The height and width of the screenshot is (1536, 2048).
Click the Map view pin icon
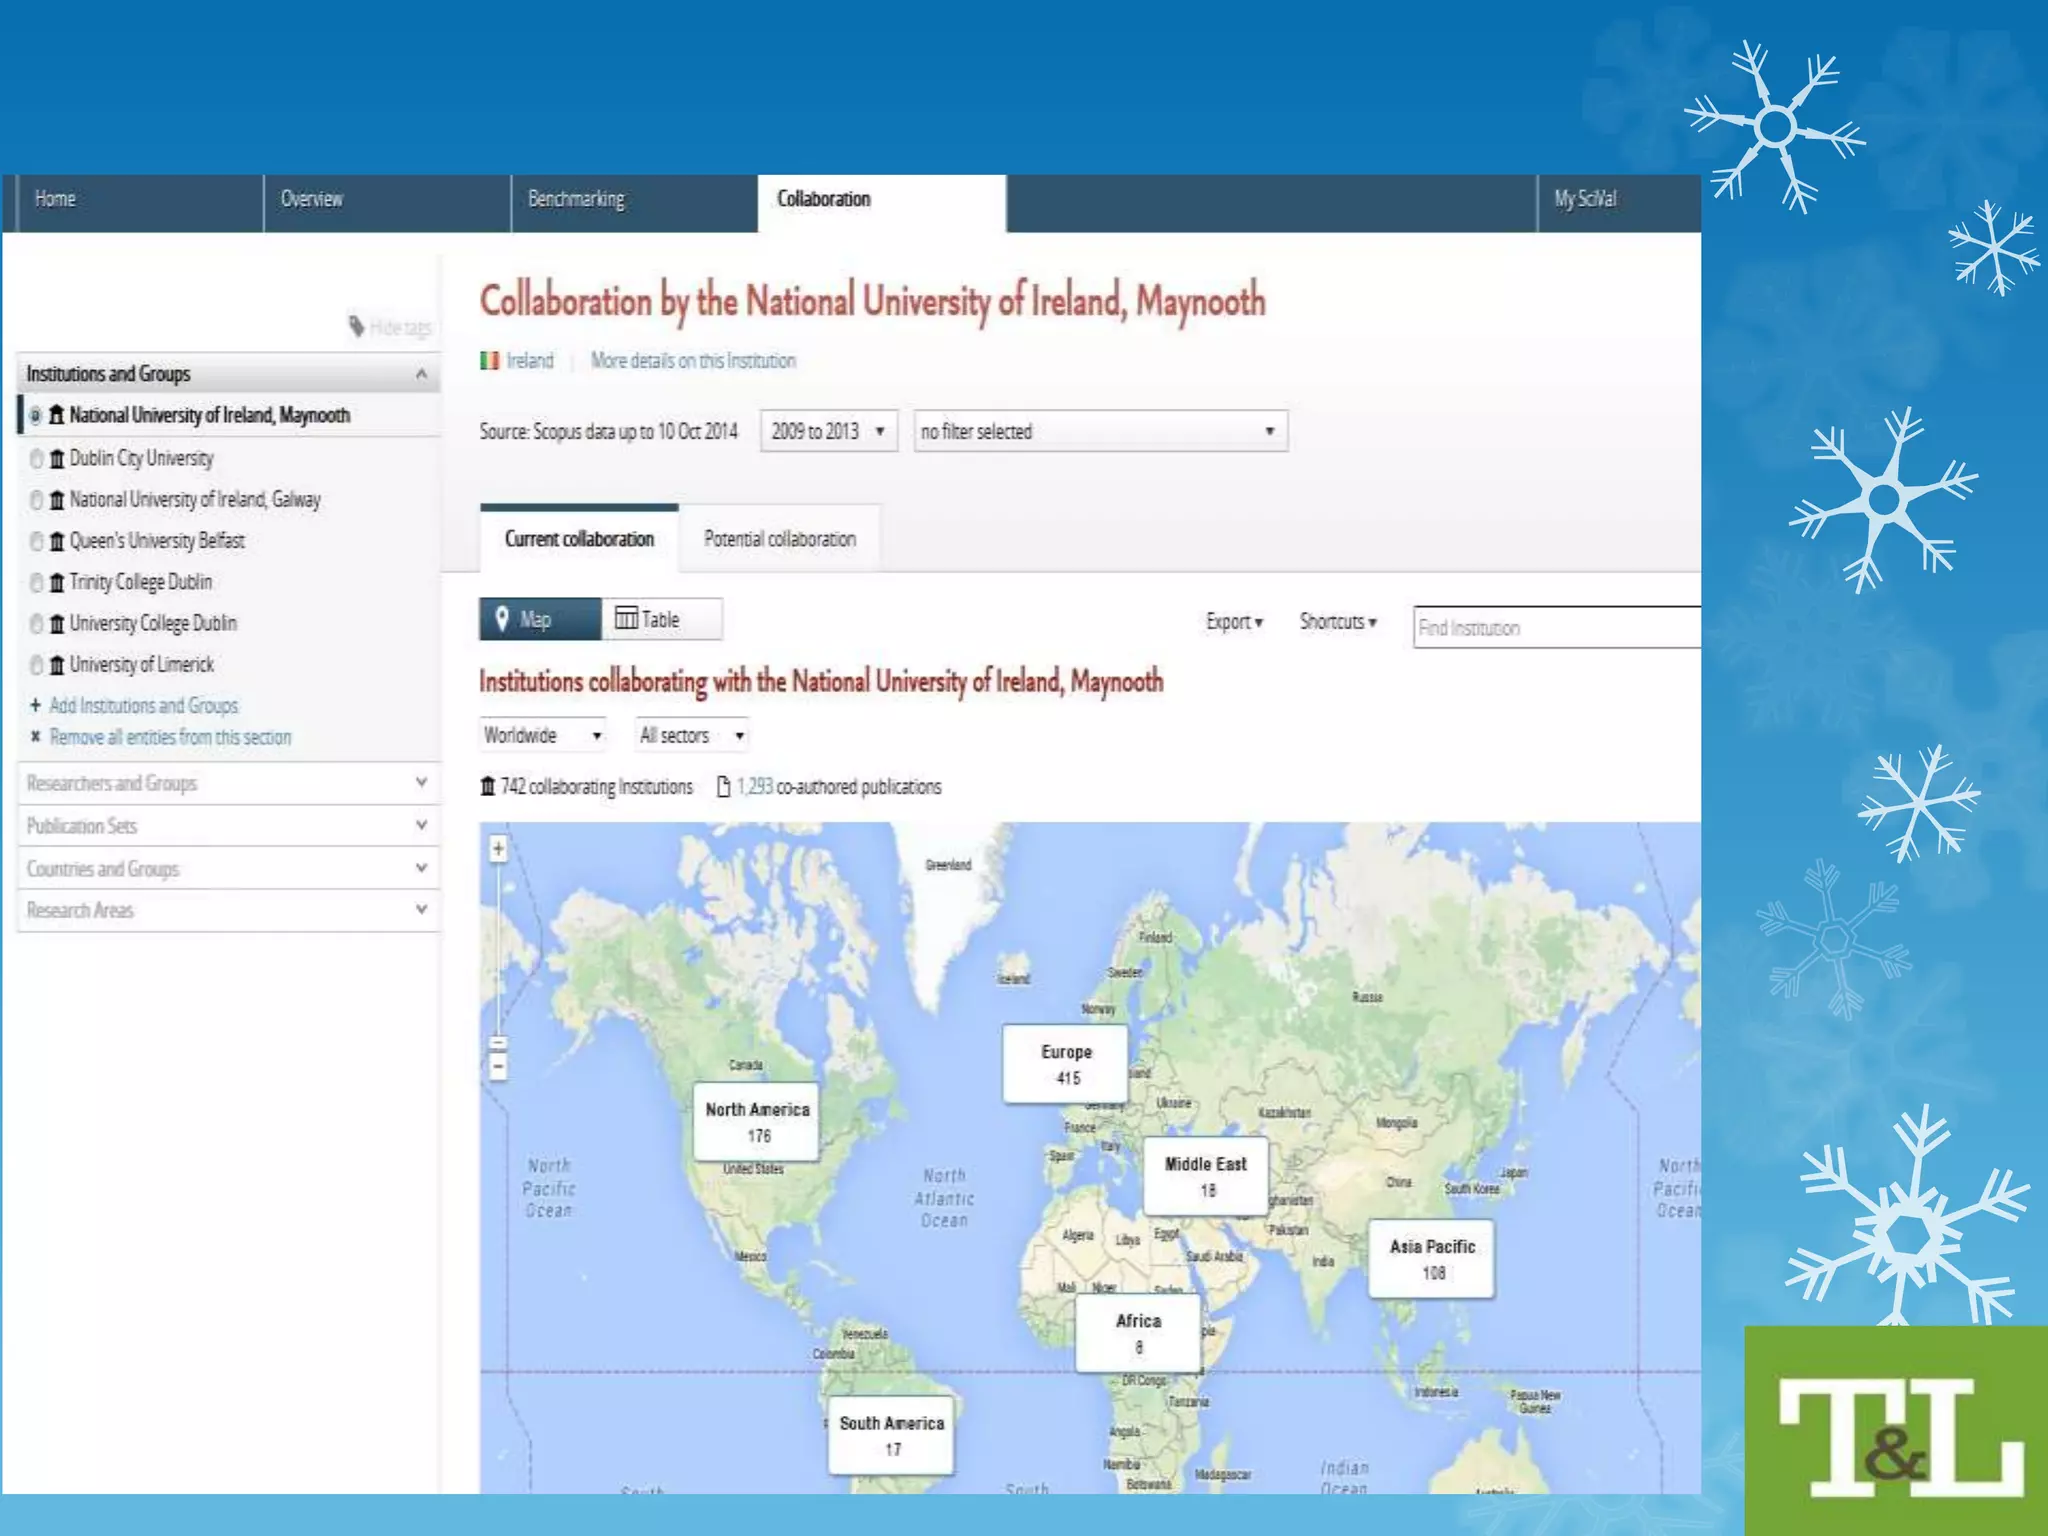click(503, 619)
